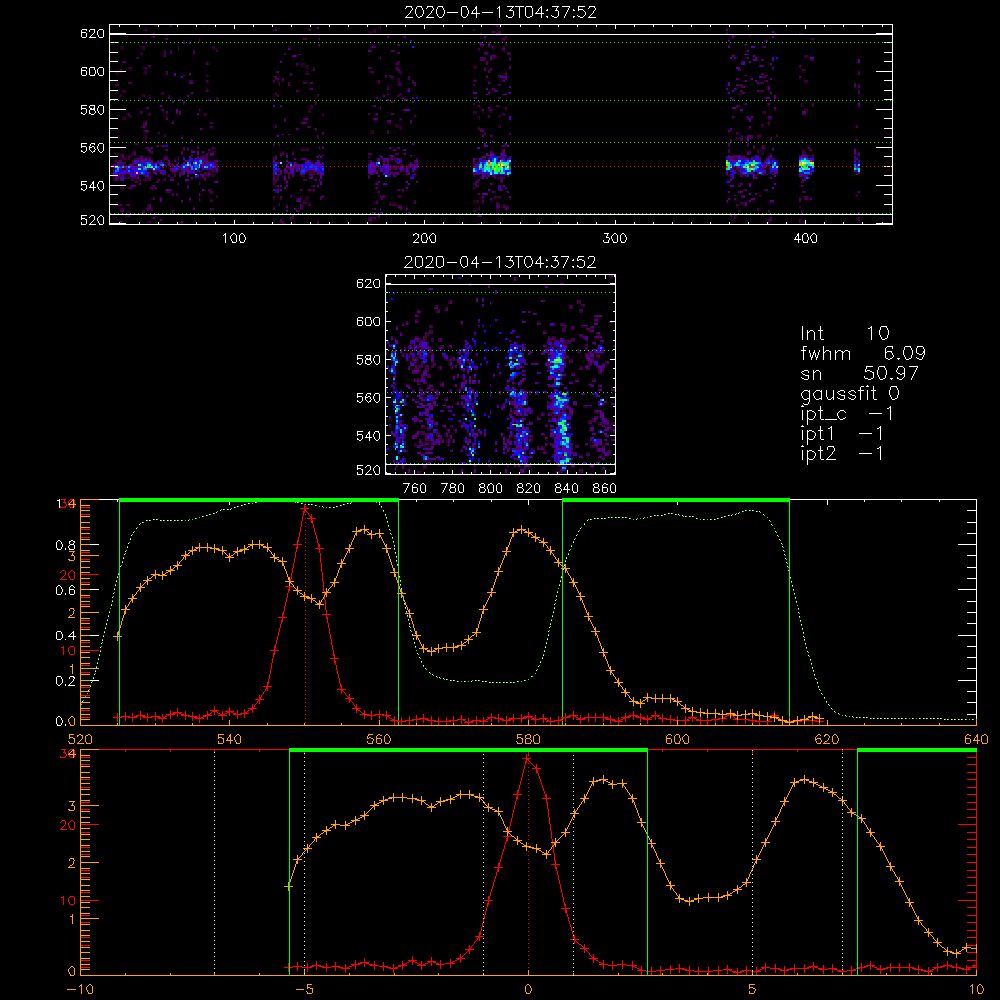This screenshot has height=1000, width=1000.
Task: Click the '-5' x-axis label on bottom plot
Action: click(x=304, y=990)
